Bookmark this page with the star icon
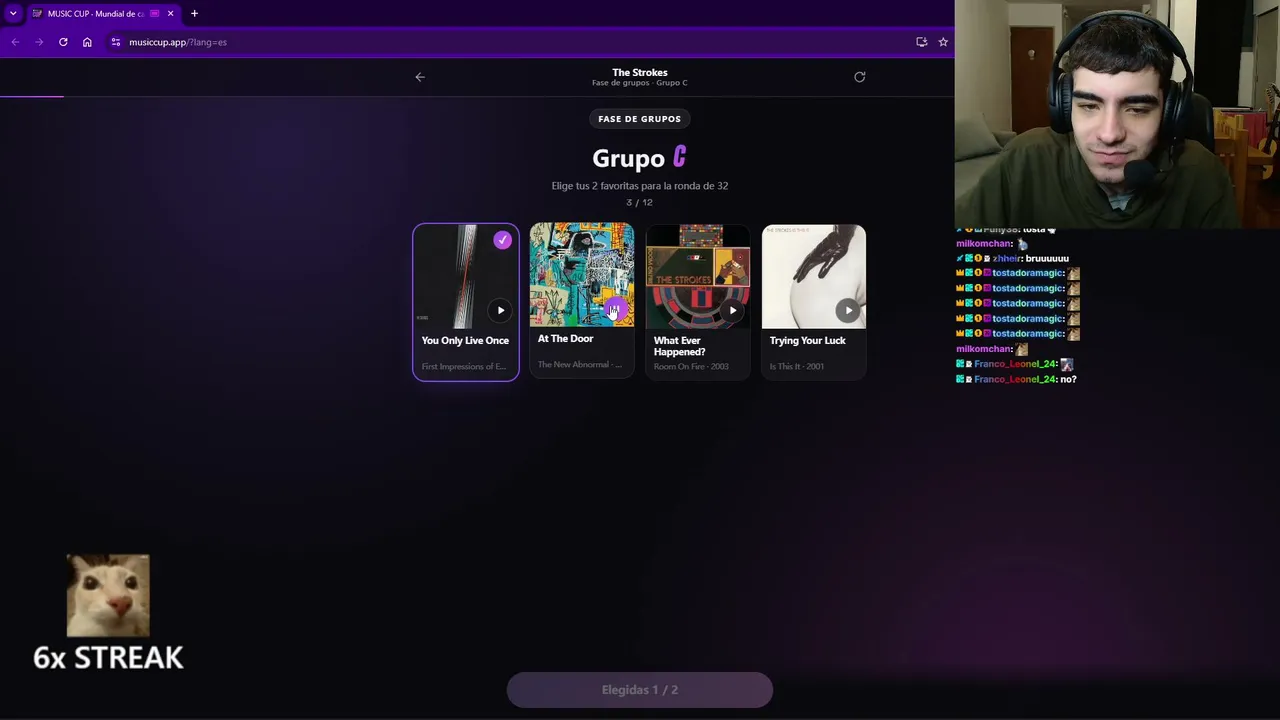 [x=943, y=42]
